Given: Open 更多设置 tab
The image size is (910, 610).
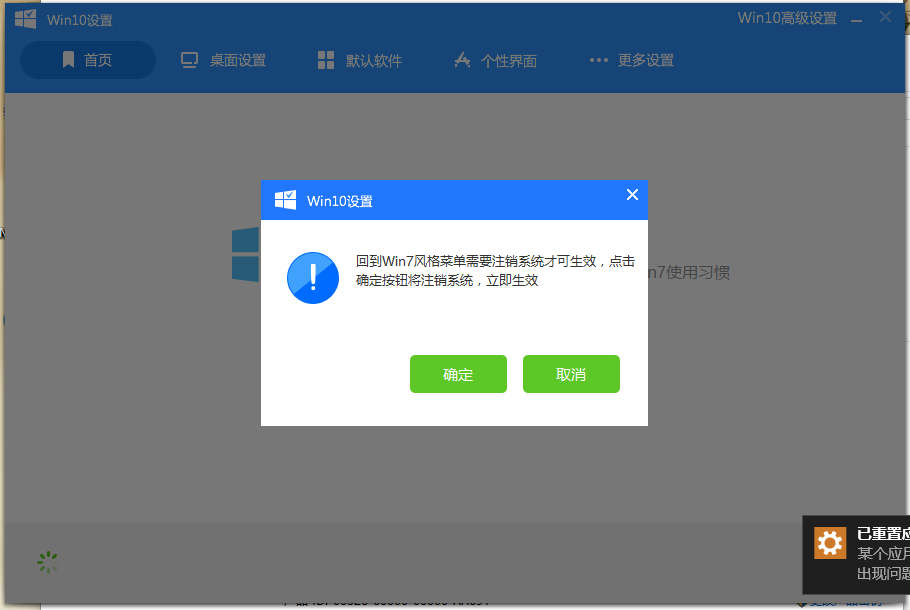Looking at the screenshot, I should pos(632,60).
